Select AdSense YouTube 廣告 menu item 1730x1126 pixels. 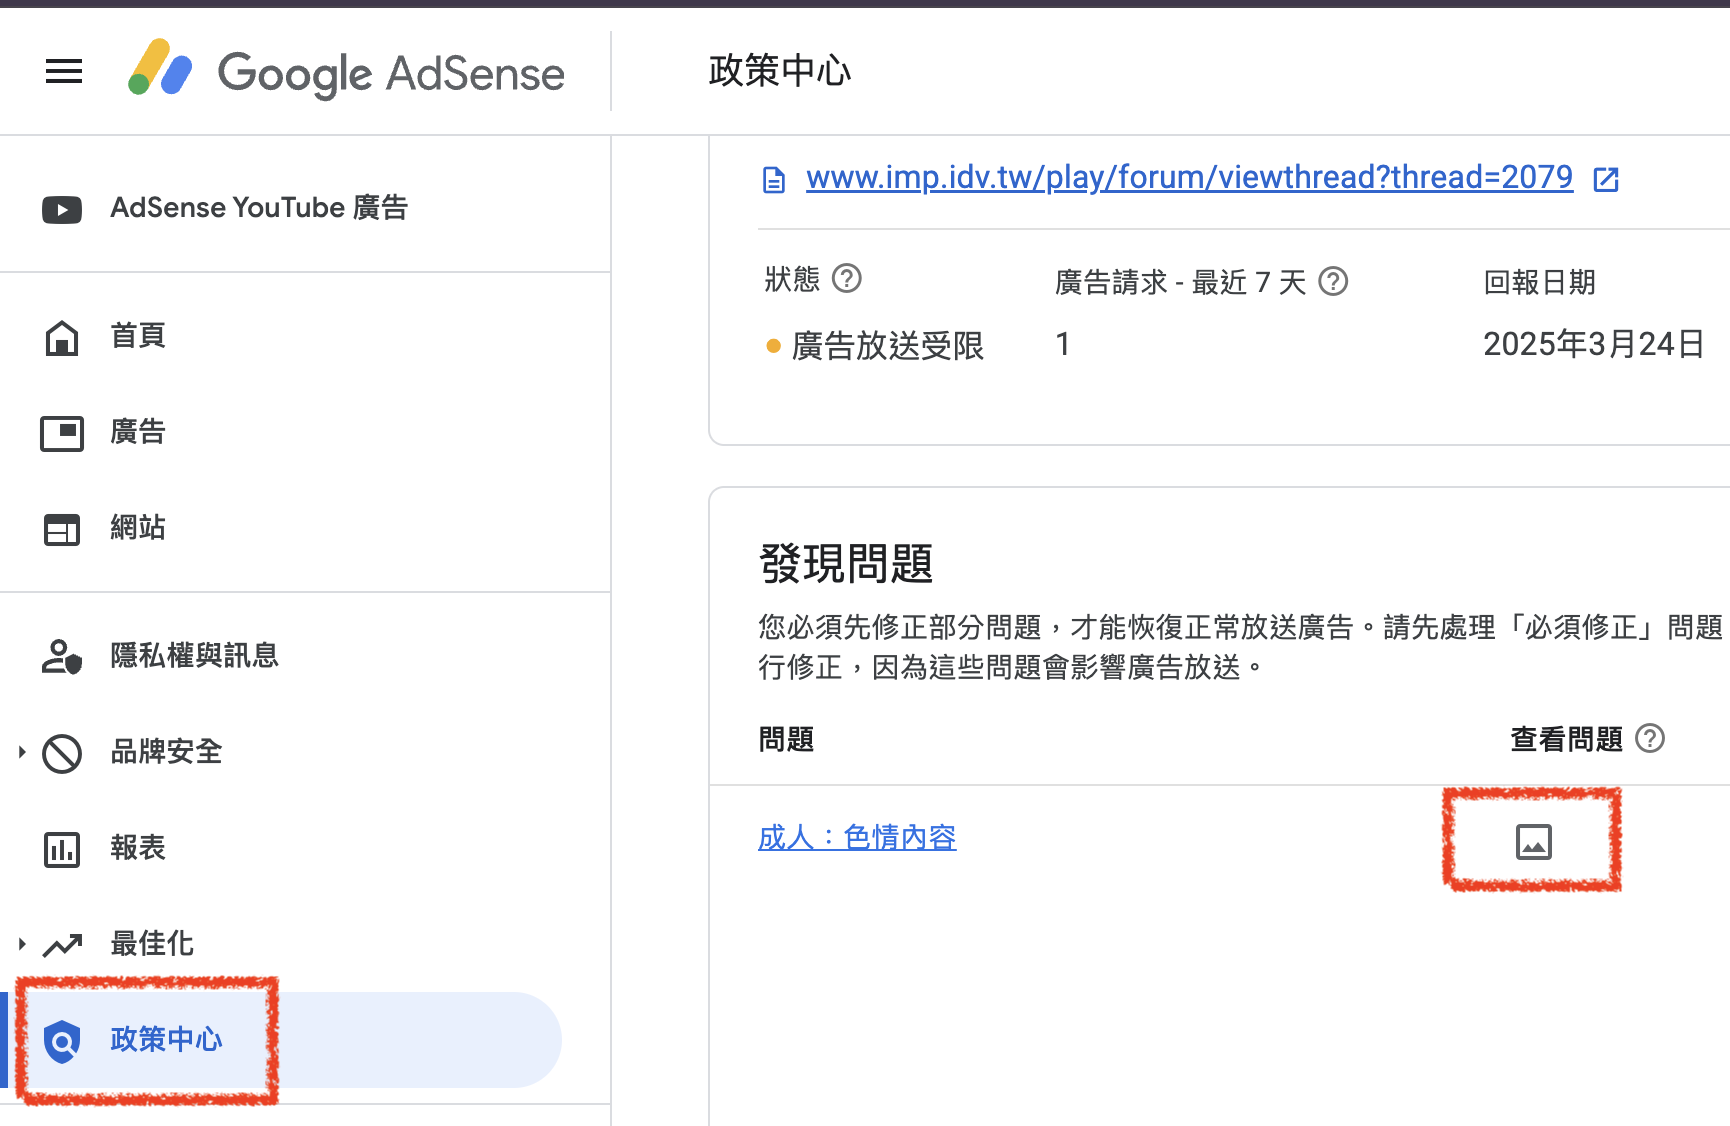259,208
